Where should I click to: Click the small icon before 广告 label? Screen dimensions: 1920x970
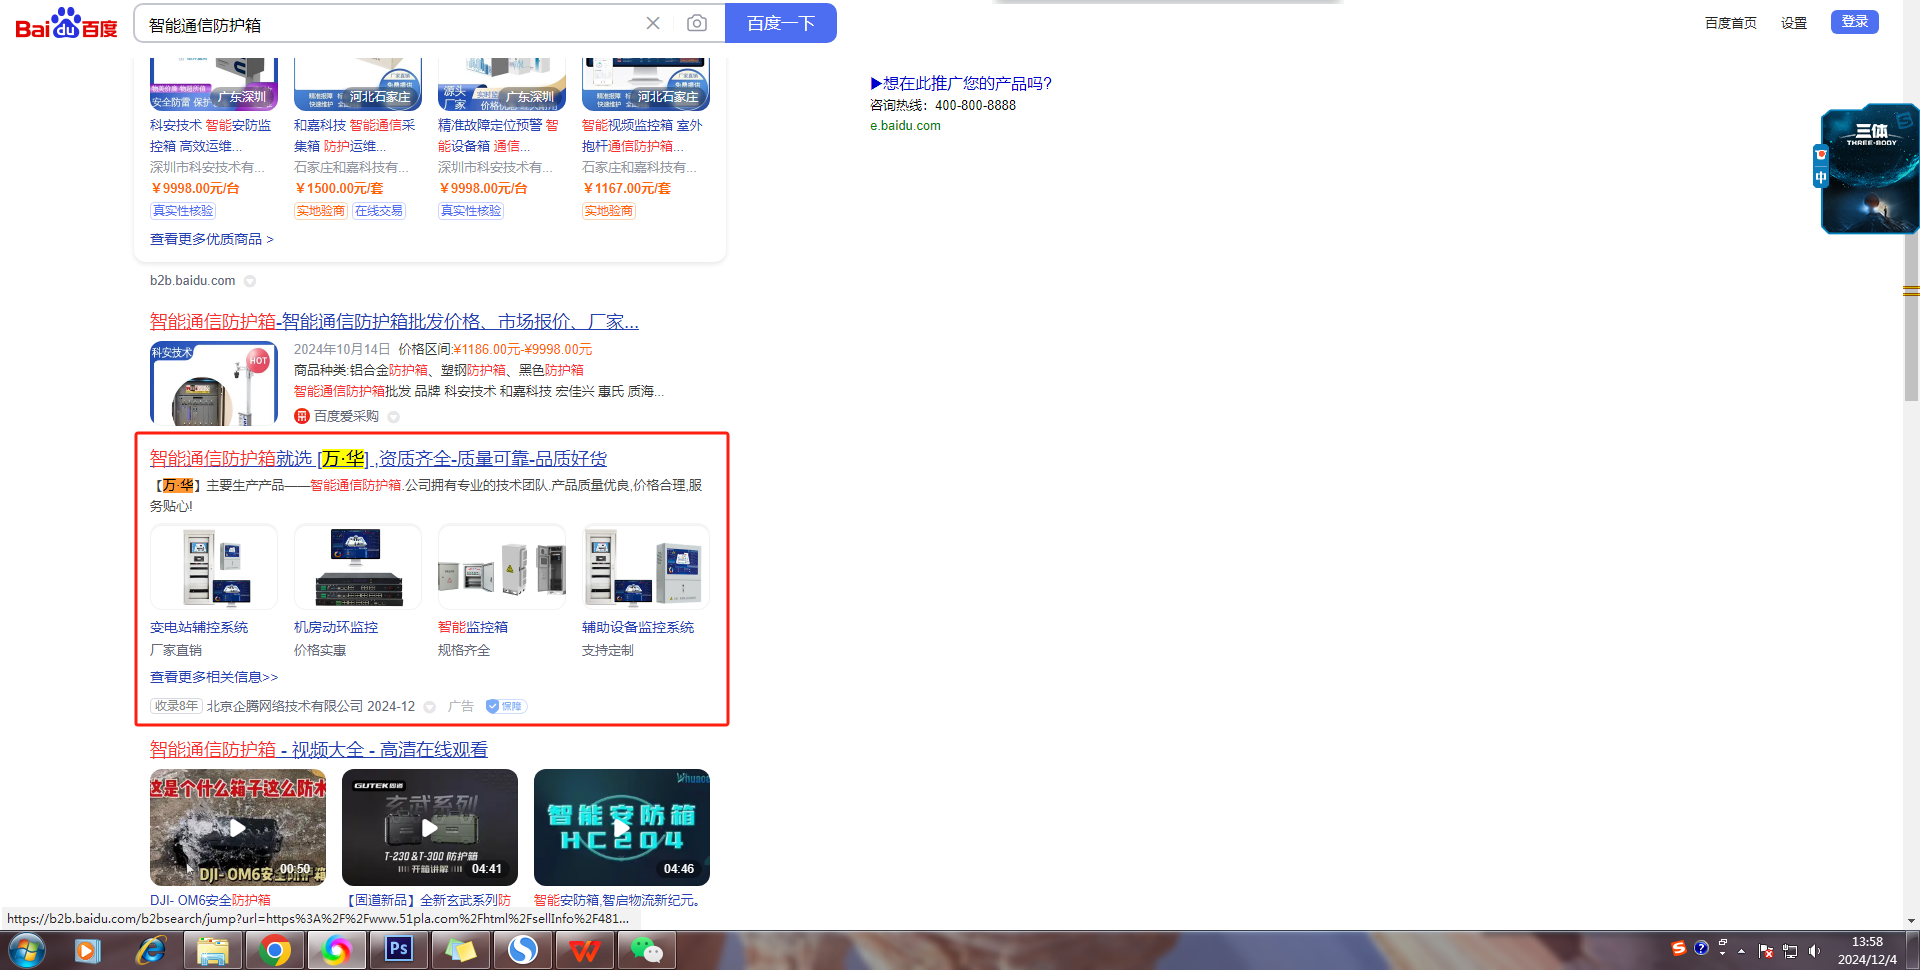[430, 707]
